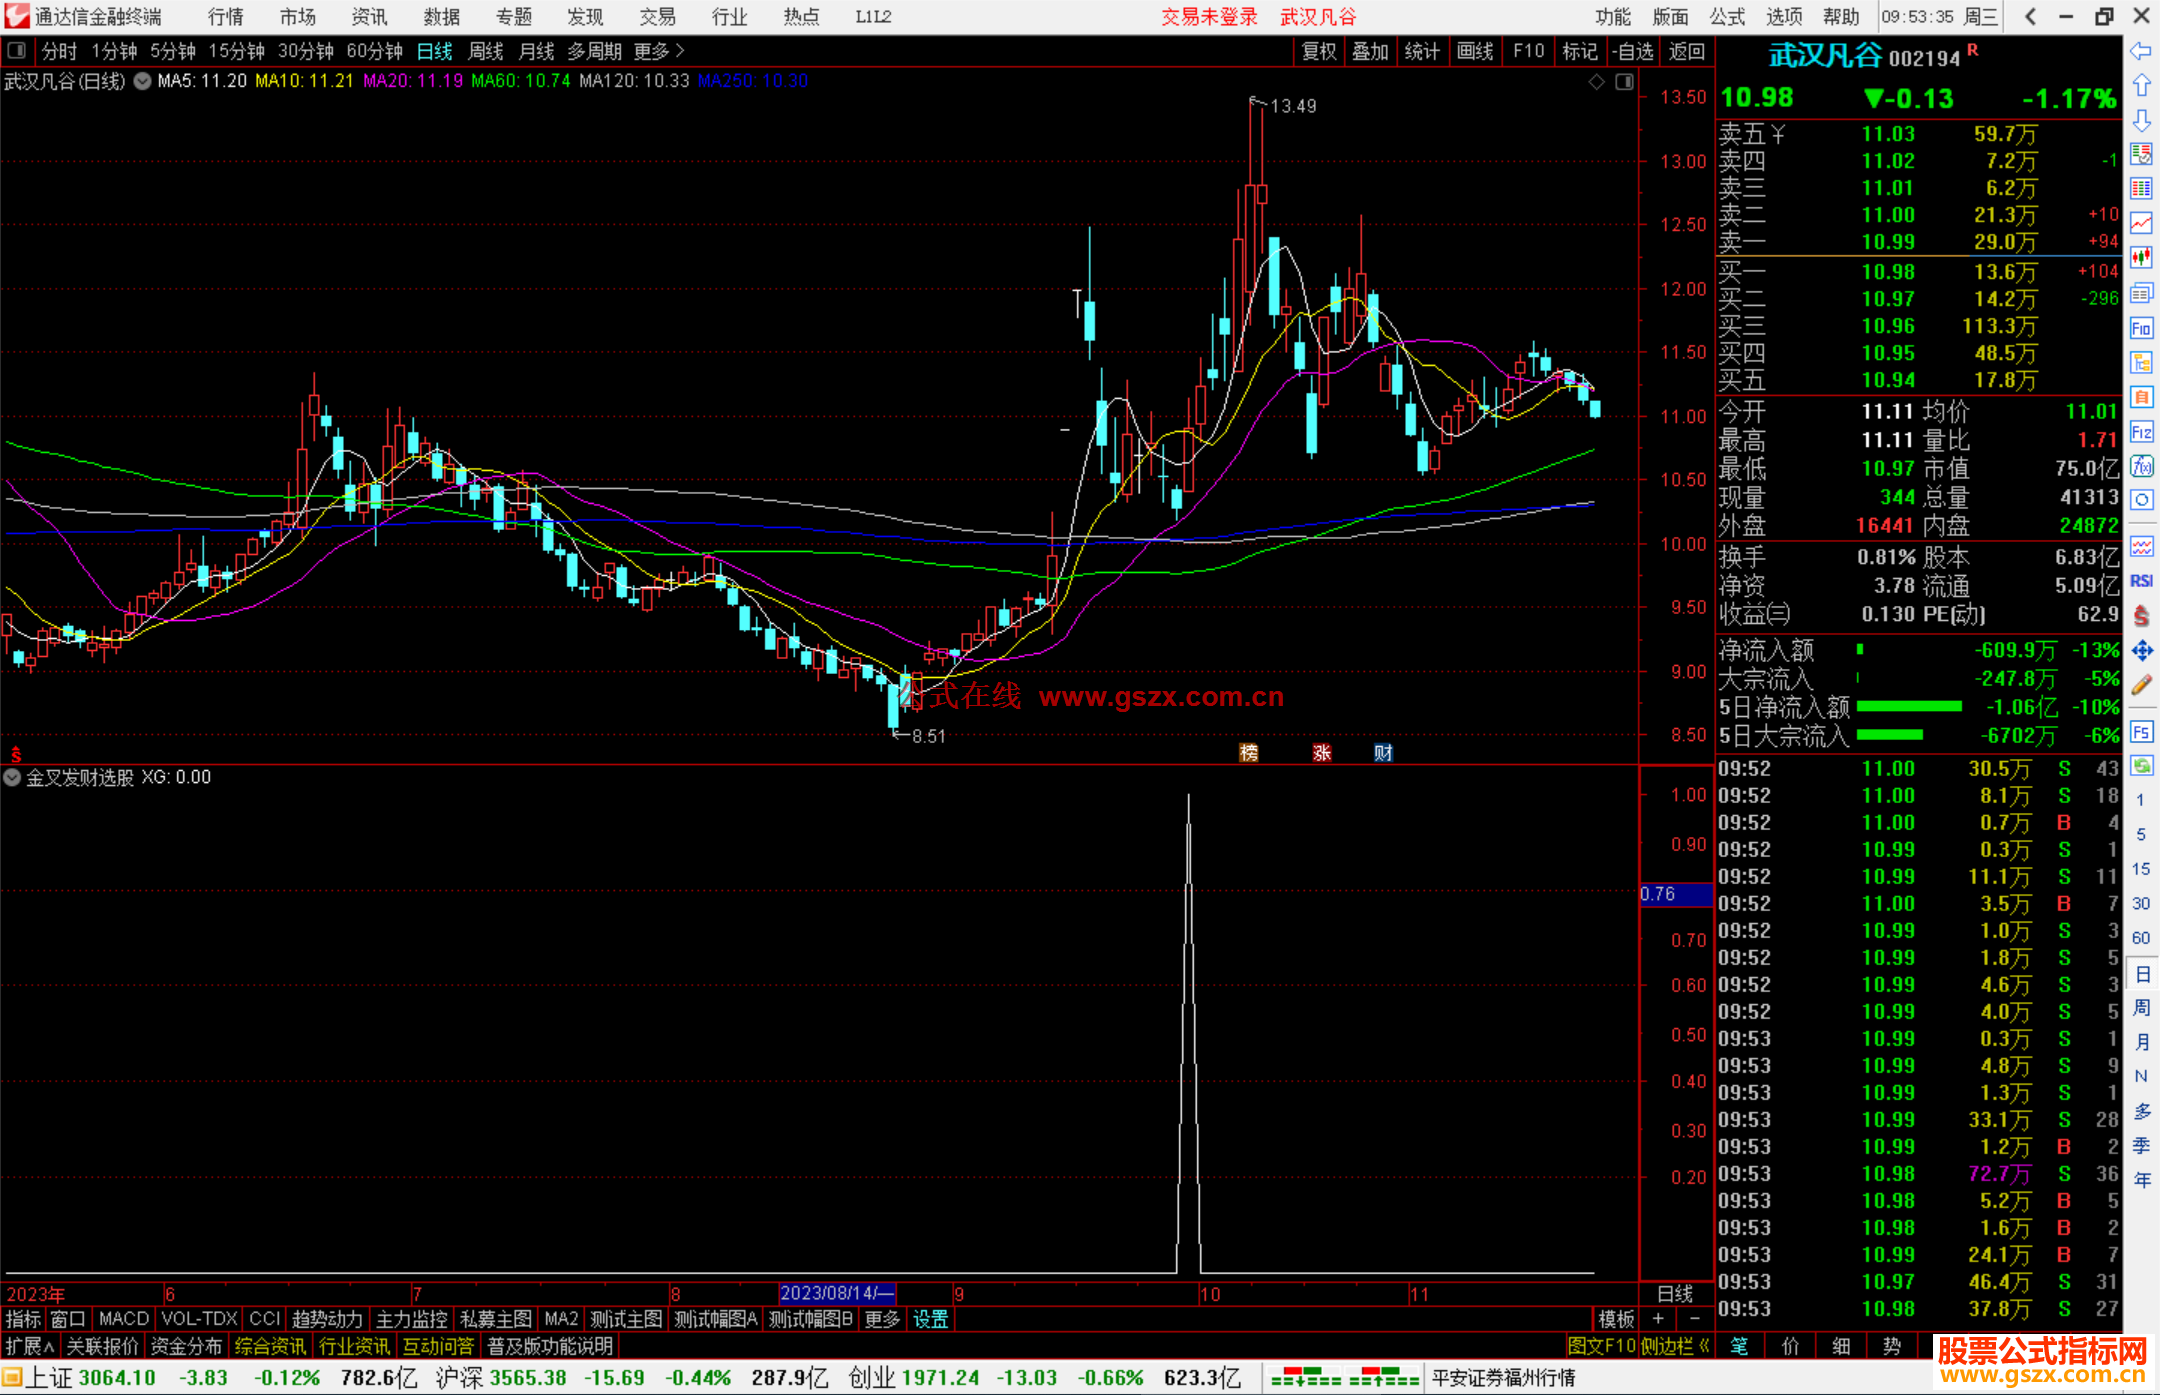Toggle the sidebar panel icon above price axis
This screenshot has width=2160, height=1395.
point(1625,82)
